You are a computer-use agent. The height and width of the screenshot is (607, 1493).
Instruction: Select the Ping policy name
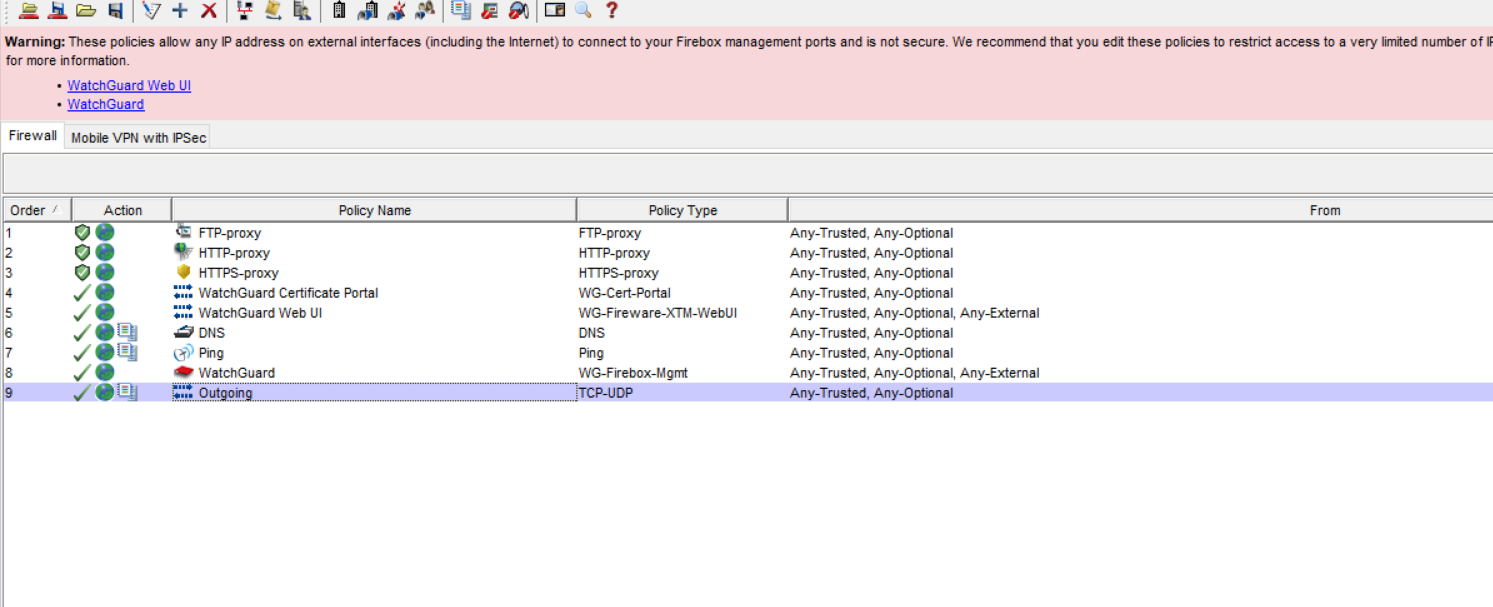point(211,353)
